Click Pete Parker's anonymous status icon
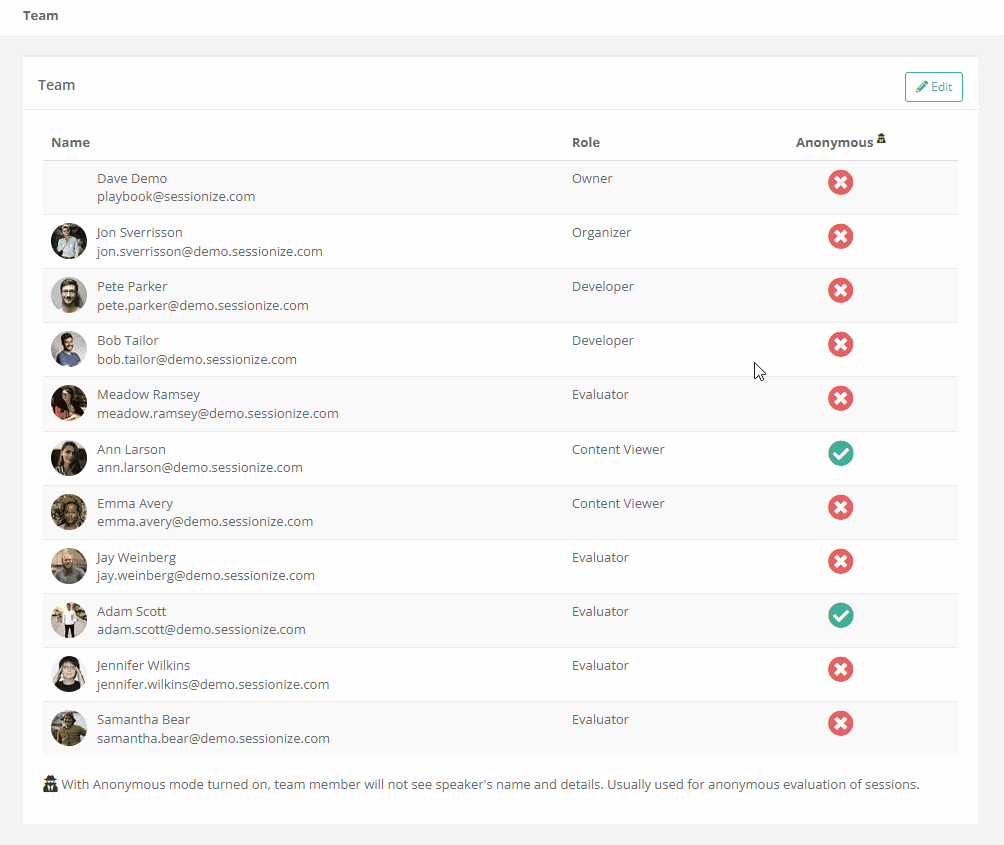 tap(840, 291)
